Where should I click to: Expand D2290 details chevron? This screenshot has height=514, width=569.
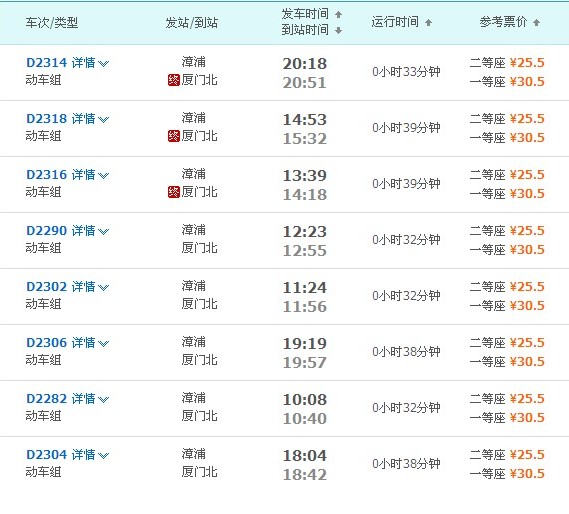pos(103,232)
